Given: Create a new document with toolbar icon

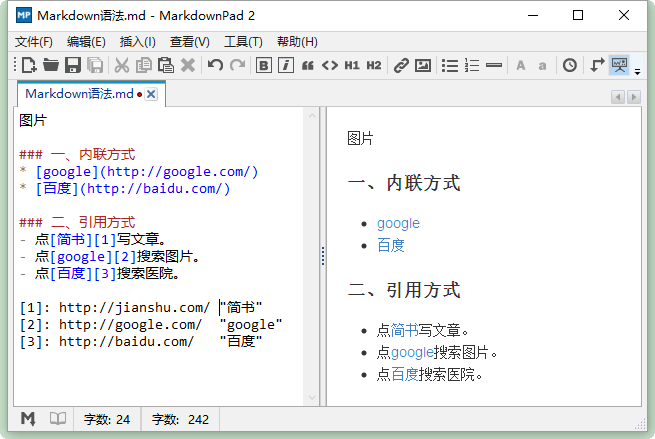Looking at the screenshot, I should coord(29,65).
